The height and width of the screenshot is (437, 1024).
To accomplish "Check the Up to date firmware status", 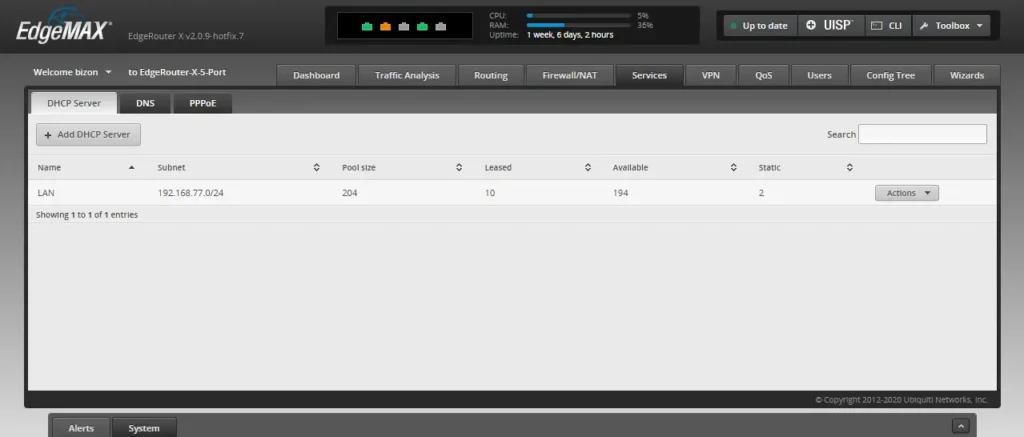I will point(760,25).
